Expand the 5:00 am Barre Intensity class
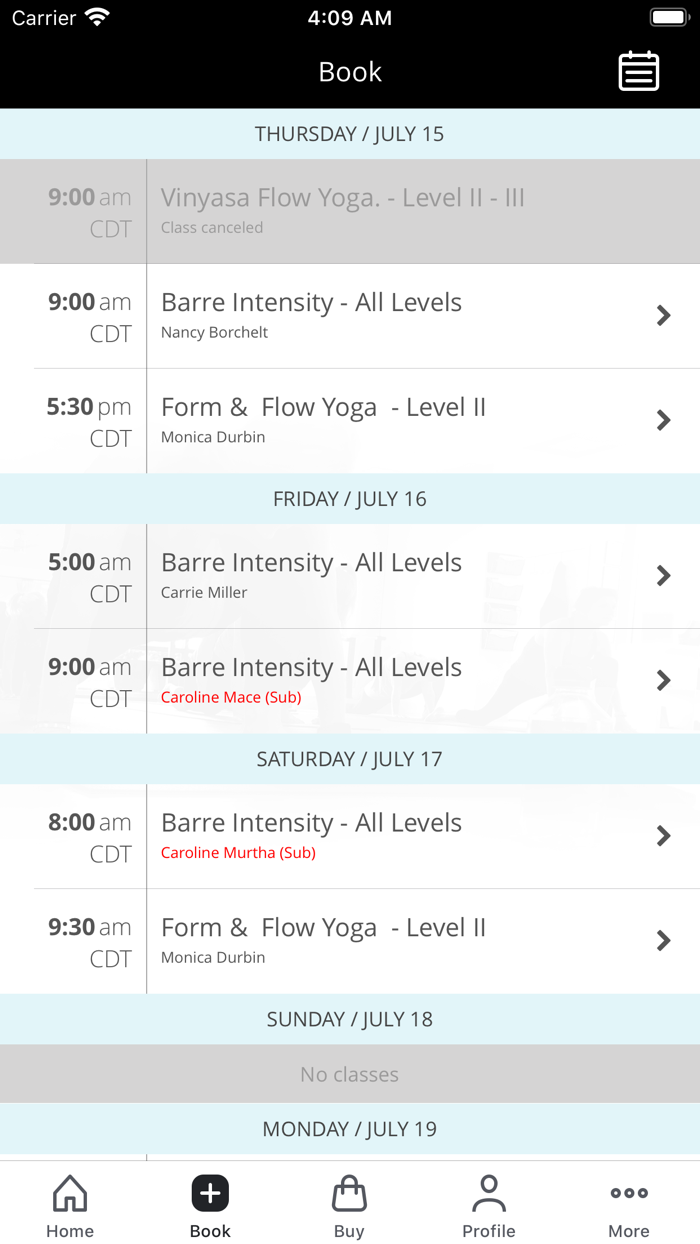700x1244 pixels. 350,575
